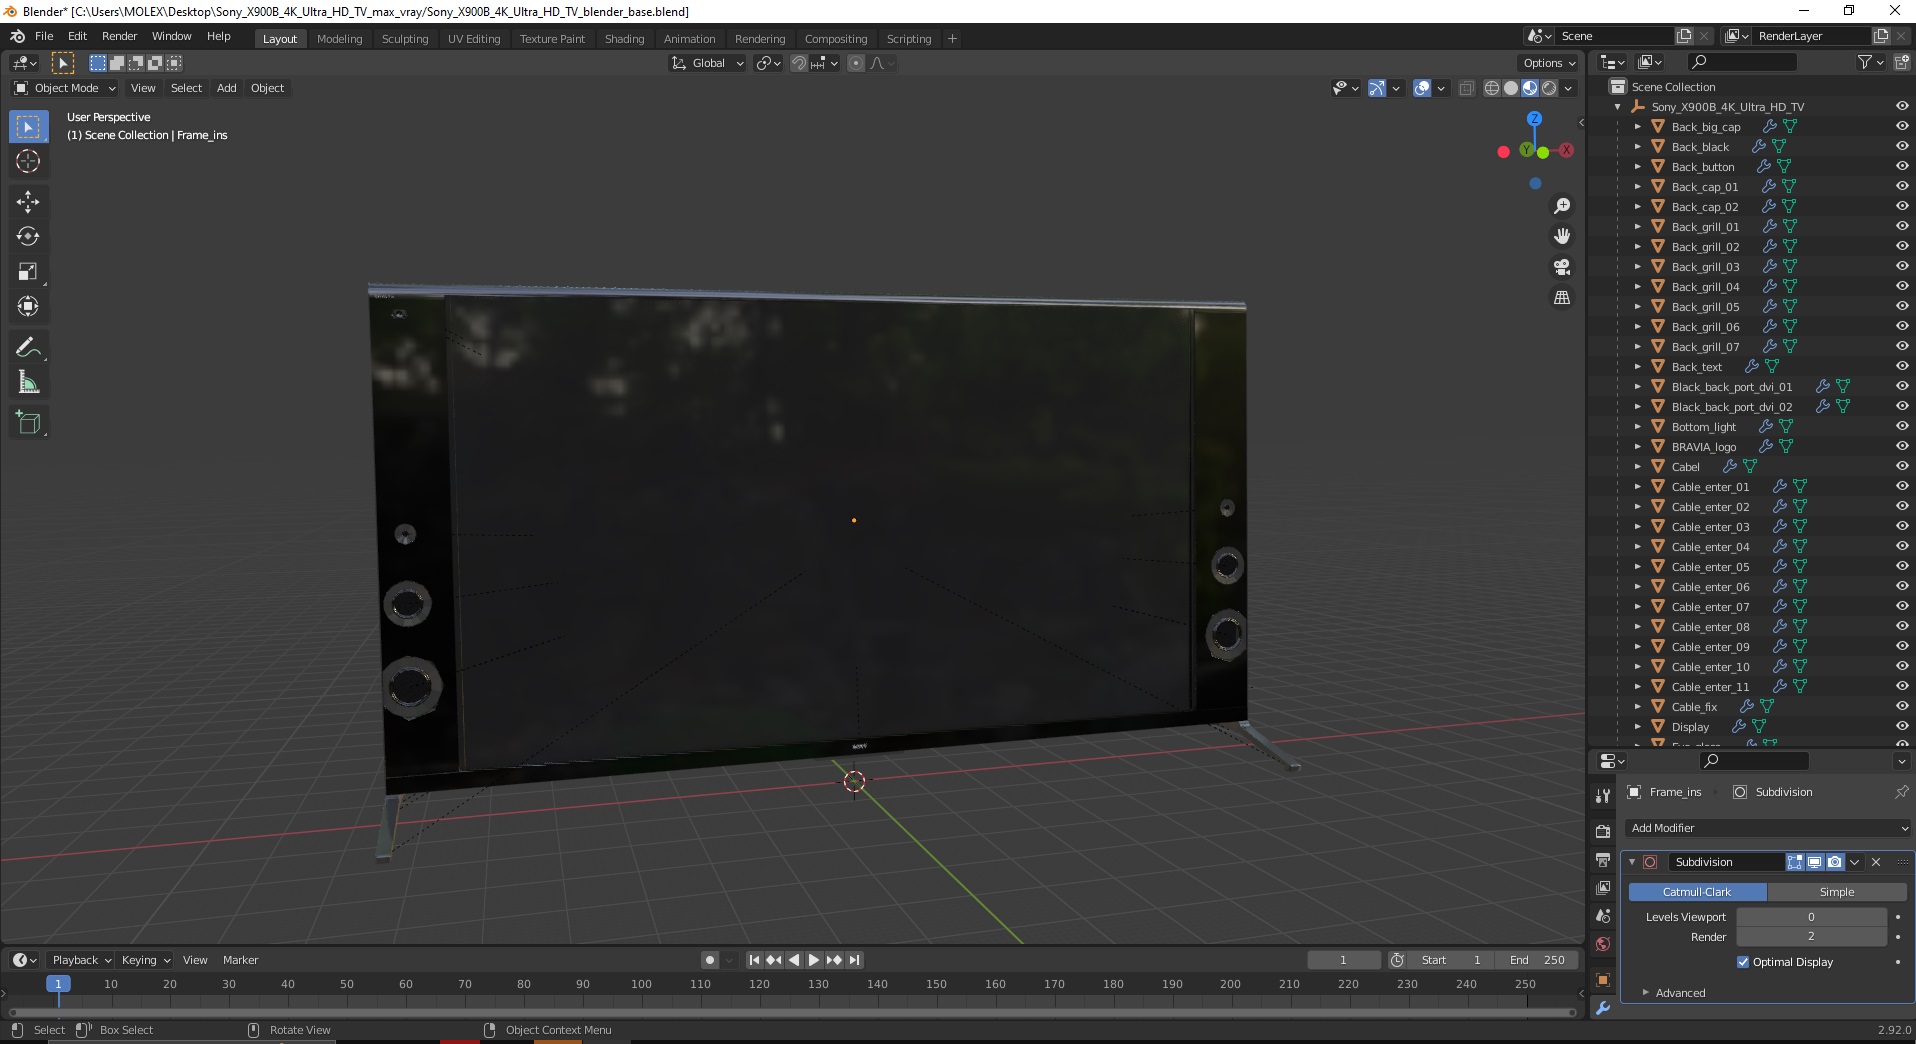Adjust Levels Viewport value field
The height and width of the screenshot is (1044, 1916).
point(1811,917)
